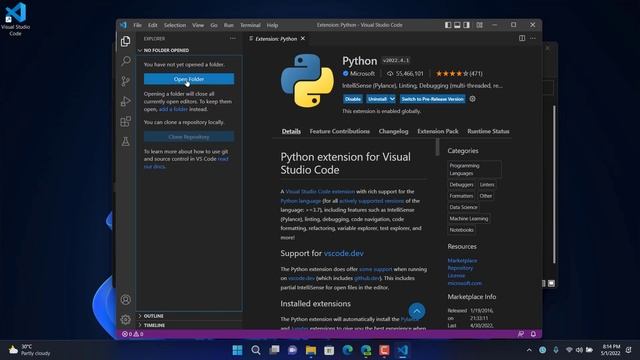This screenshot has width=640, height=360.
Task: Click the details page vertical scrollbar
Action: click(x=437, y=147)
